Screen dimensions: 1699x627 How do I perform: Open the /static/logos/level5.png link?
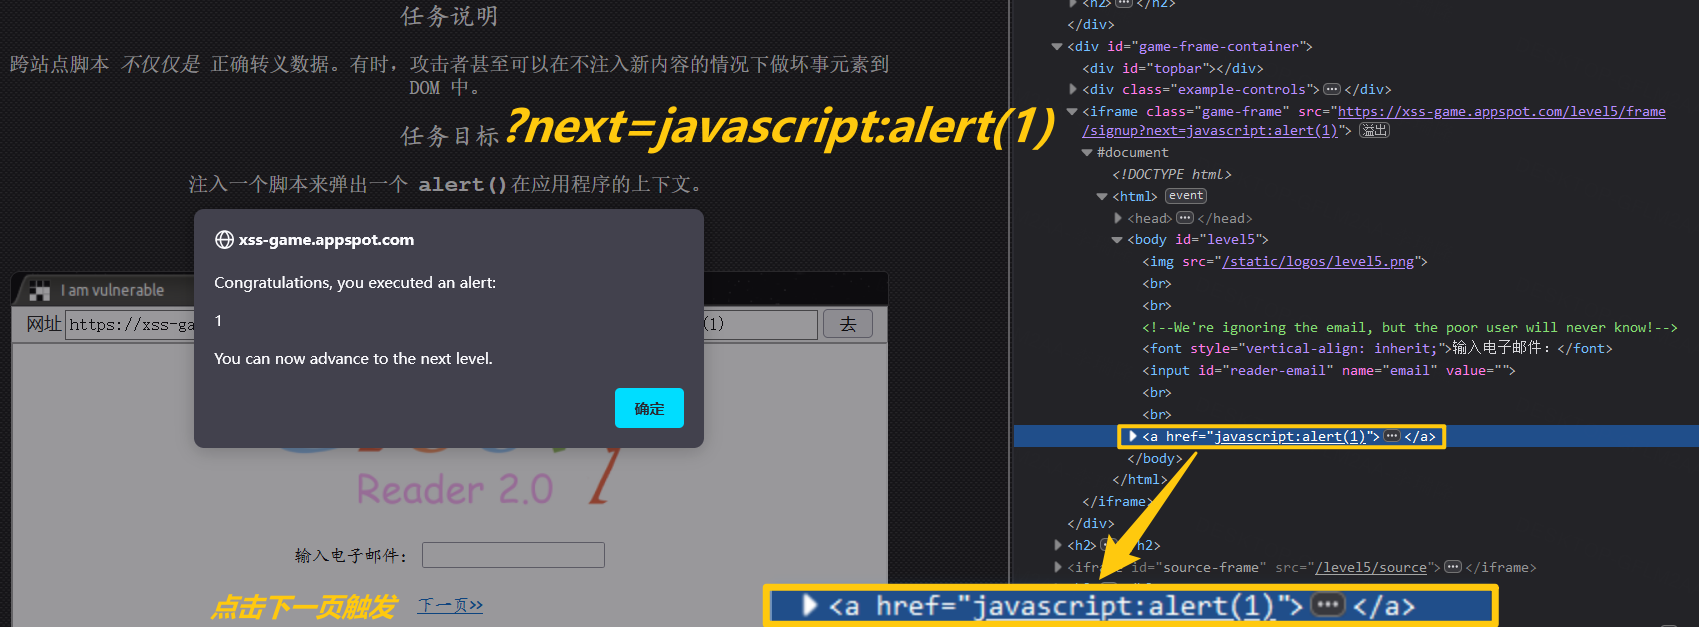pos(1317,261)
